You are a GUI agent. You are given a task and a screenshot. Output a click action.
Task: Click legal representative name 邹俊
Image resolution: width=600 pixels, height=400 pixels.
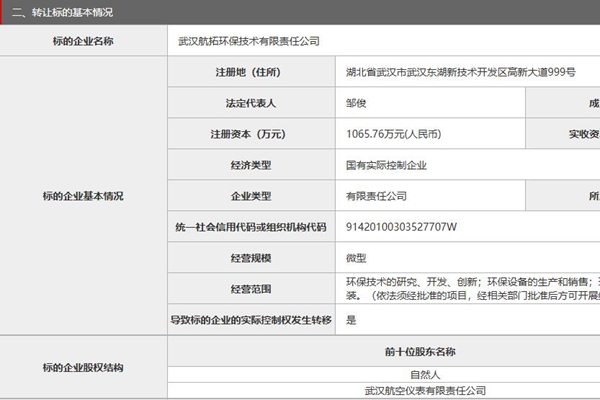[x=357, y=104]
